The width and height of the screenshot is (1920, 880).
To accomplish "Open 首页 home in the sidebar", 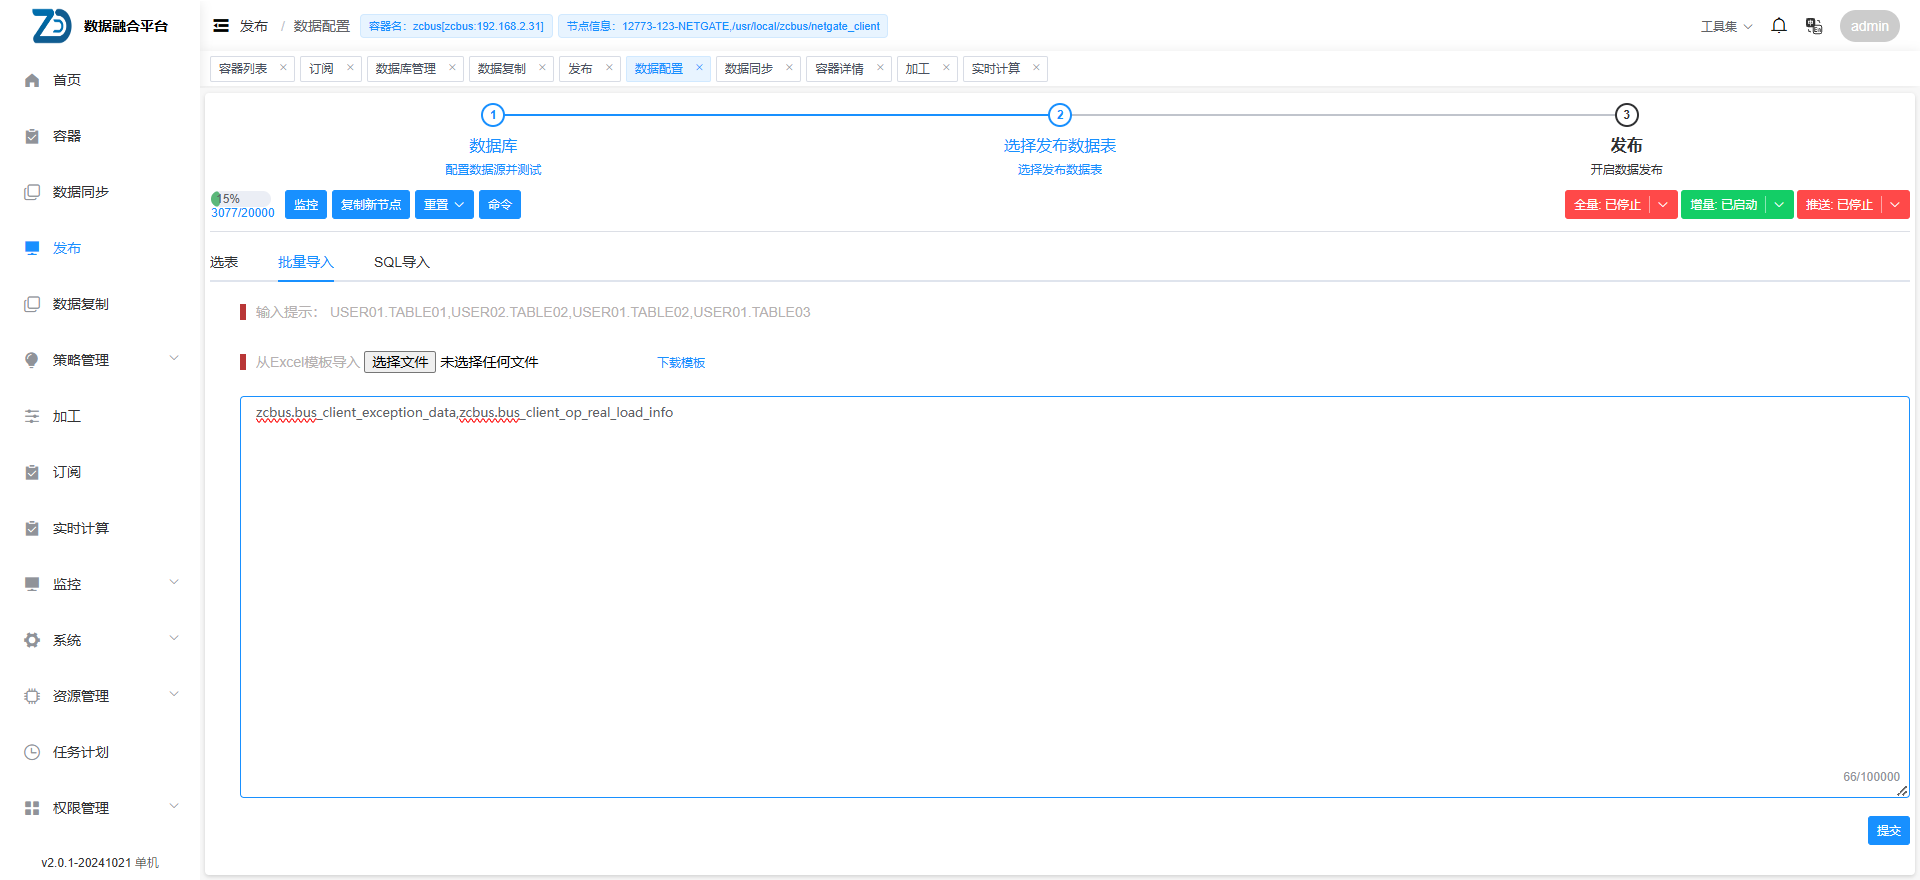I will click(67, 80).
